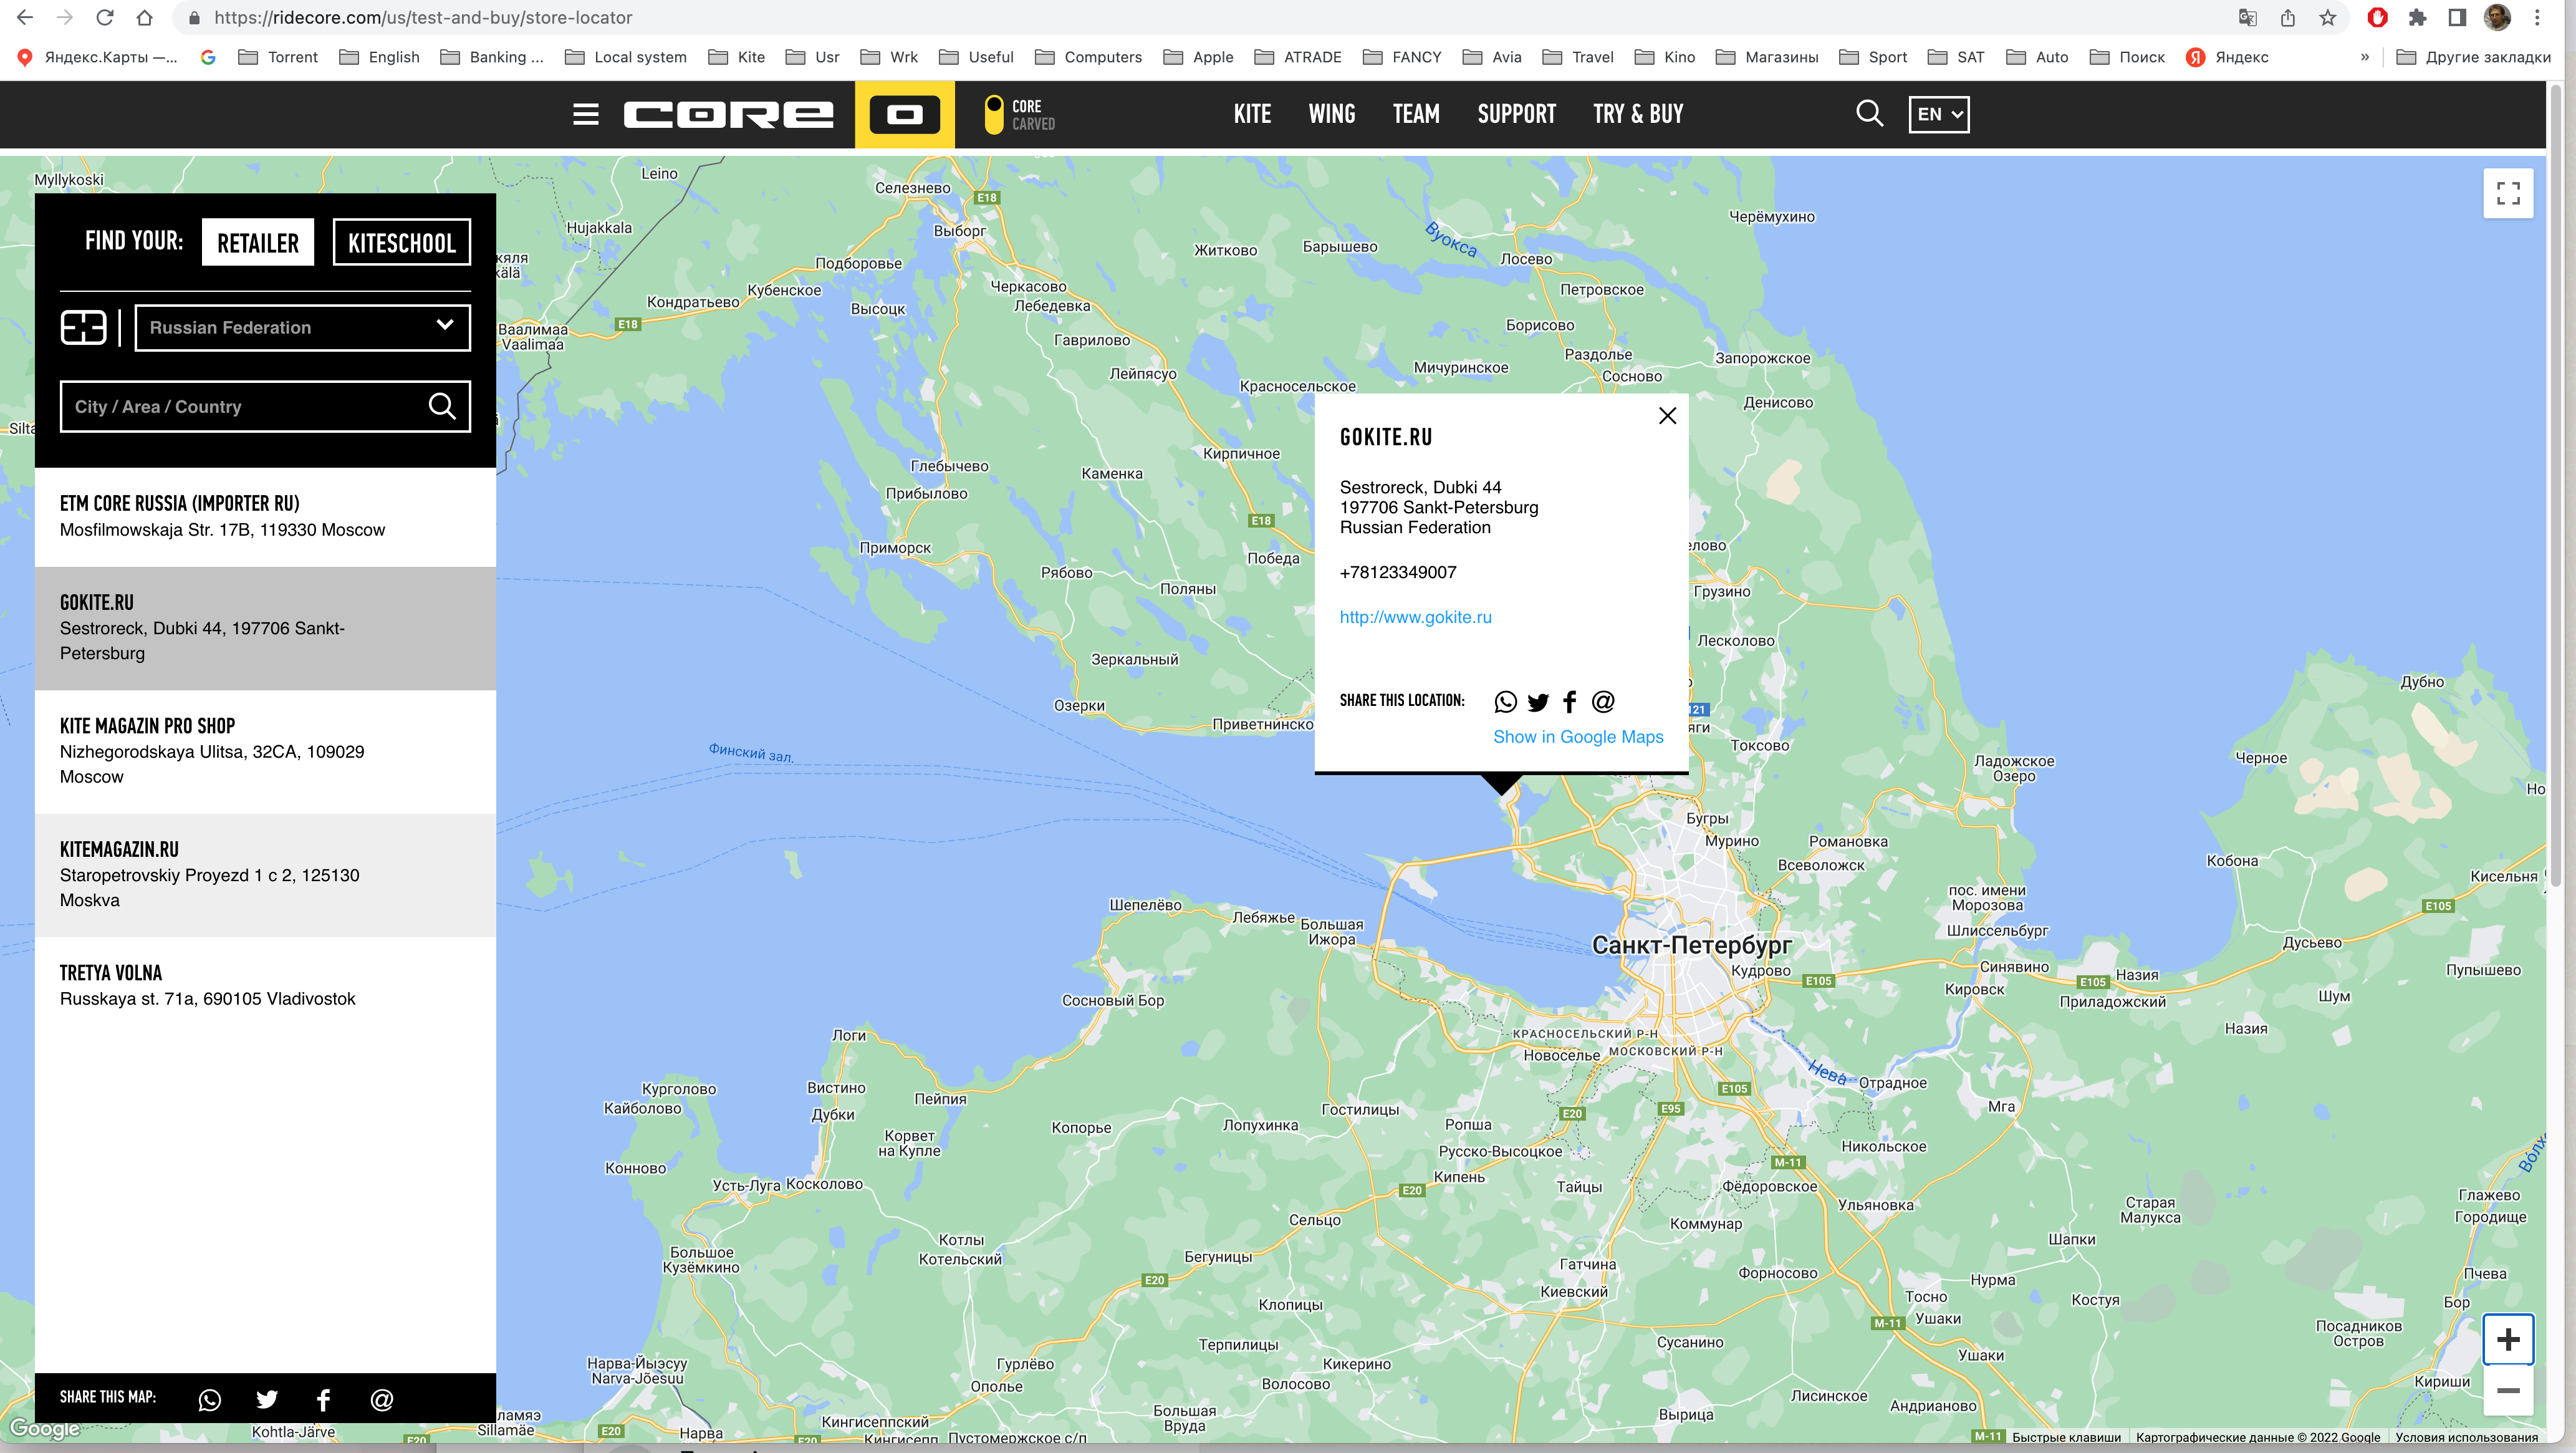The width and height of the screenshot is (2576, 1453).
Task: Open the hamburger navigation menu
Action: click(586, 114)
